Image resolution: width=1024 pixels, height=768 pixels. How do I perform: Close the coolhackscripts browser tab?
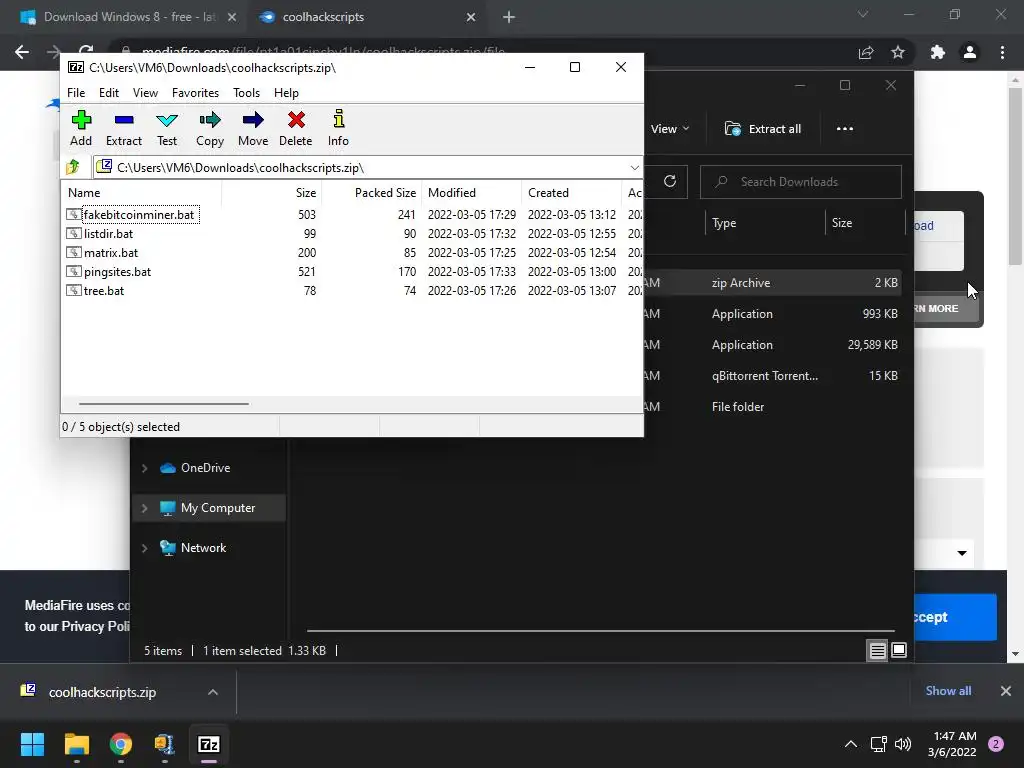pos(471,18)
